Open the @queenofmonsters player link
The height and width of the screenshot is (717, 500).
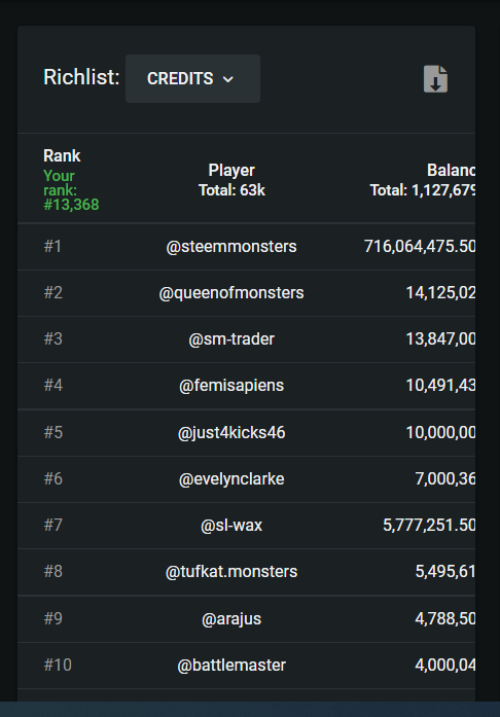[231, 293]
